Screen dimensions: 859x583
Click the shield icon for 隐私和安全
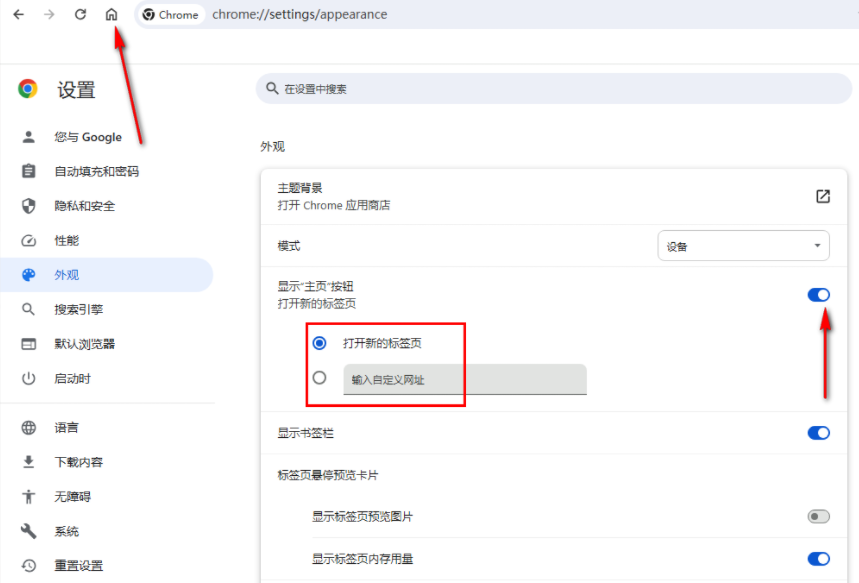coord(28,205)
